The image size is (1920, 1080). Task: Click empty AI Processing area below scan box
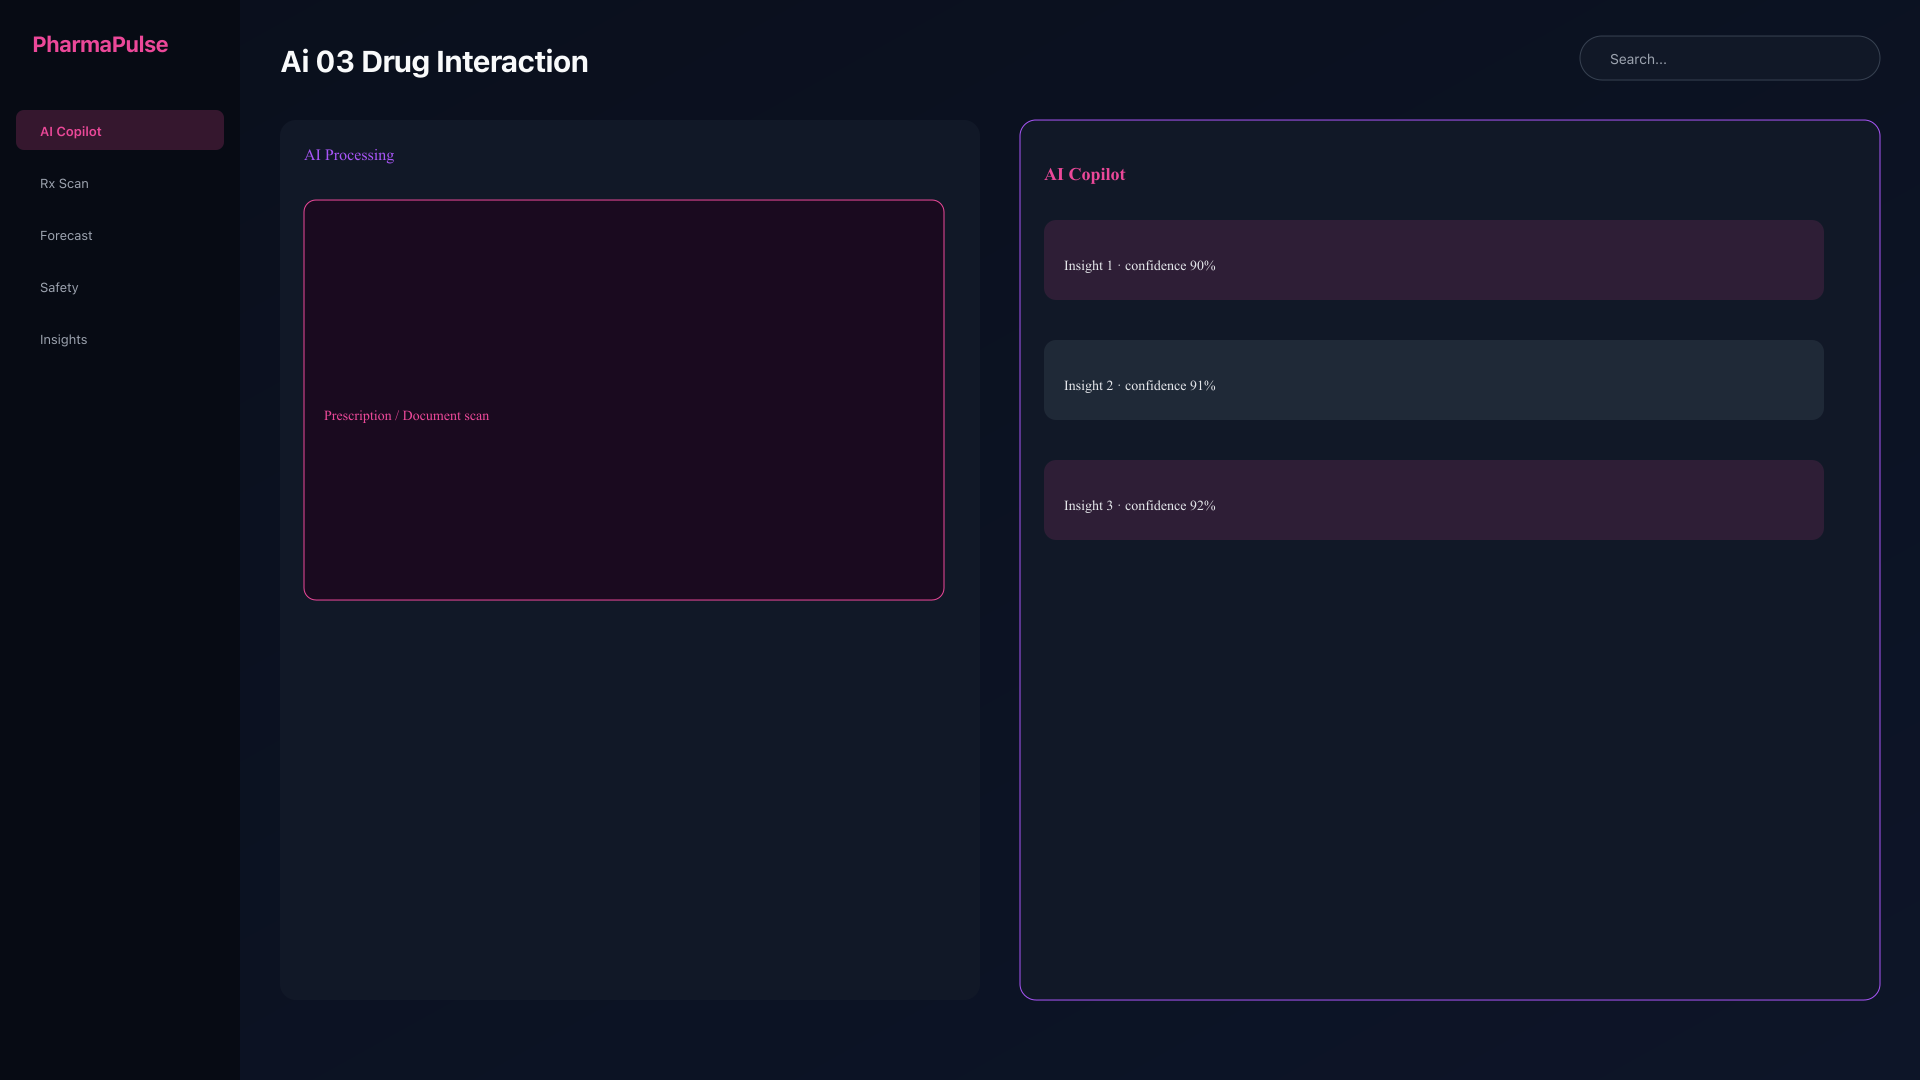(630, 800)
